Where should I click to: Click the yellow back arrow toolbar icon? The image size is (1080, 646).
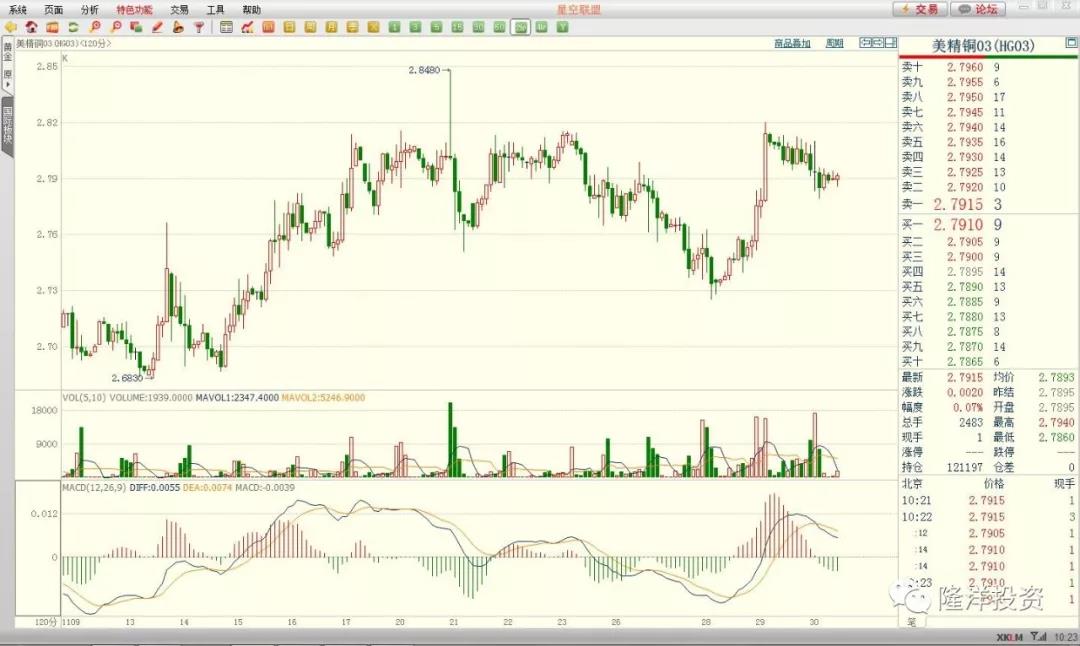click(x=10, y=28)
